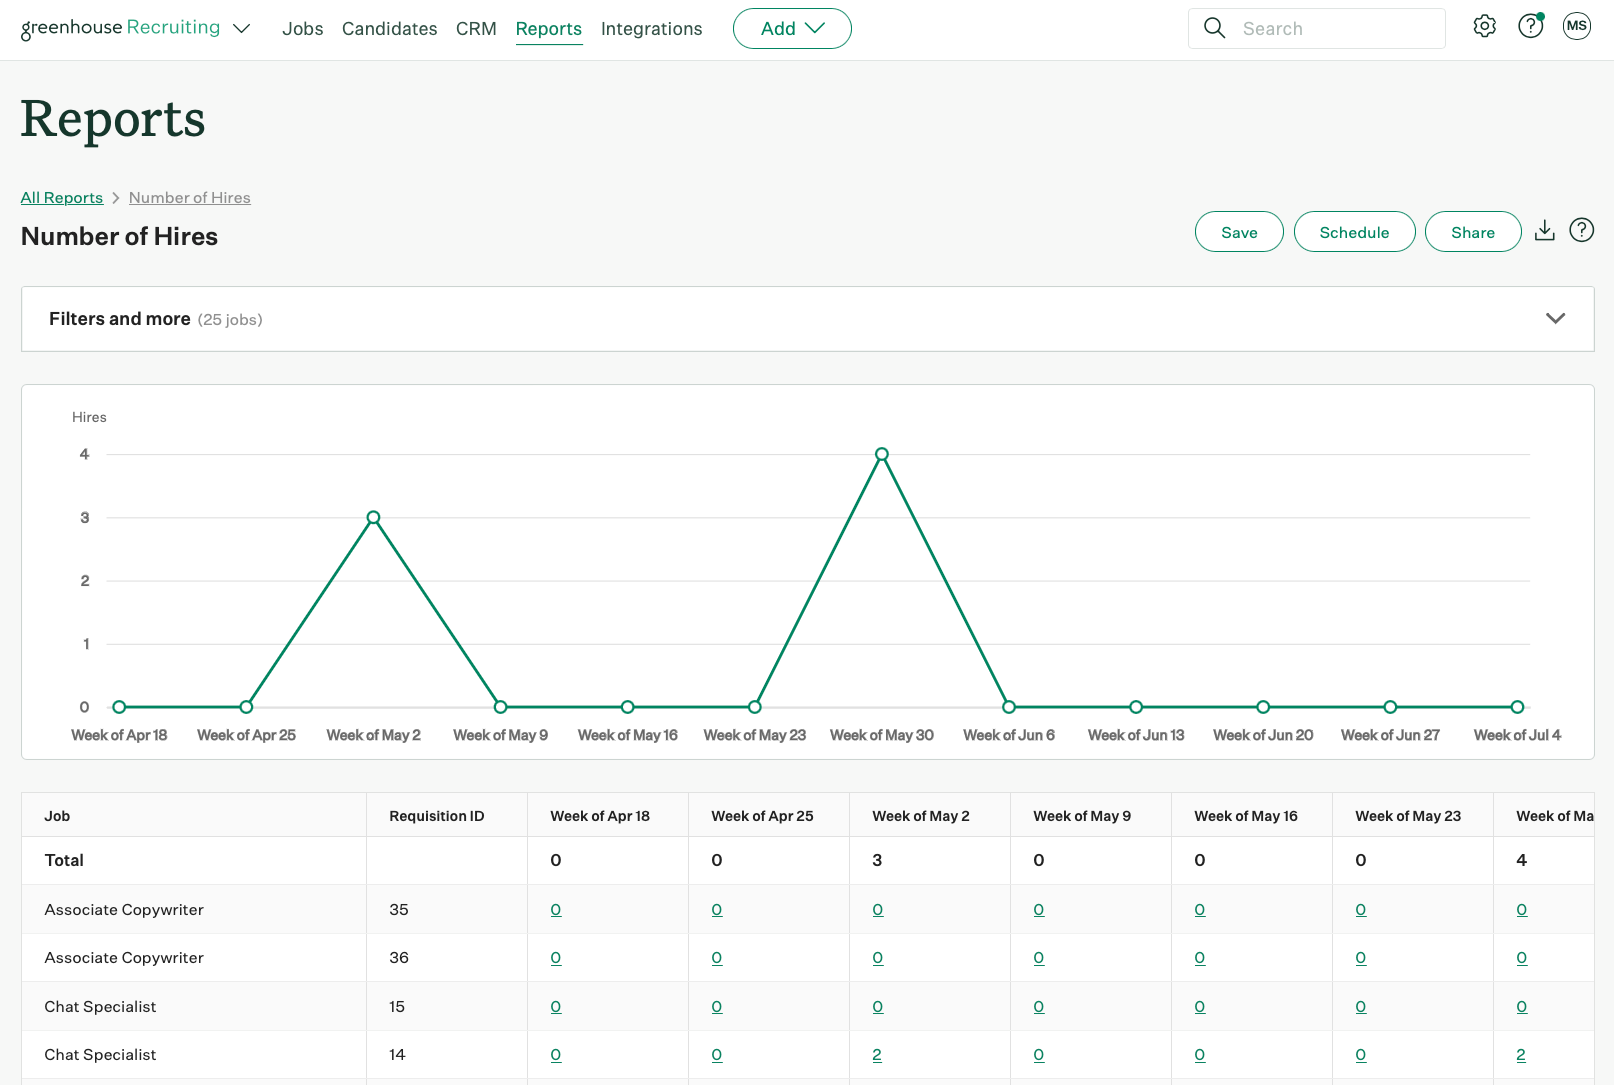Open the All Reports breadcrumb link
The width and height of the screenshot is (1614, 1085).
point(61,197)
